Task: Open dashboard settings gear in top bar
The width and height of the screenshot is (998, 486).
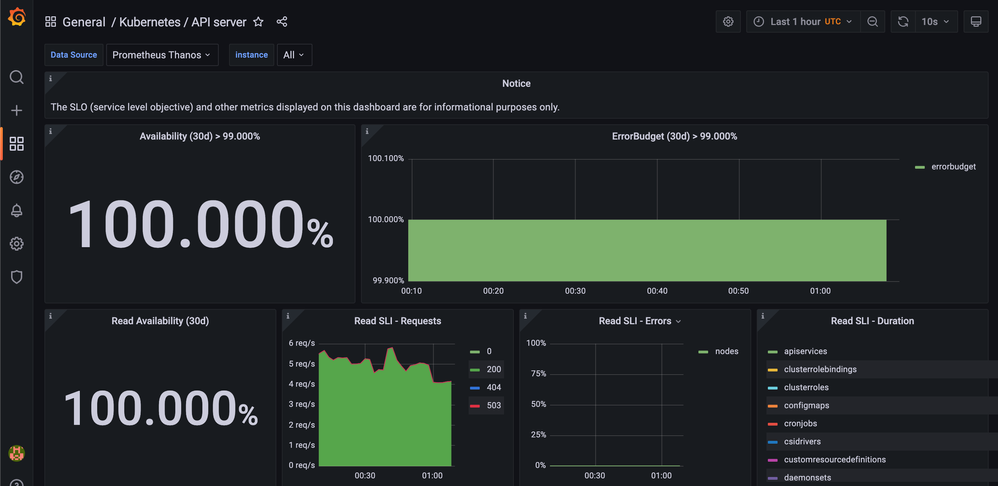Action: point(728,22)
